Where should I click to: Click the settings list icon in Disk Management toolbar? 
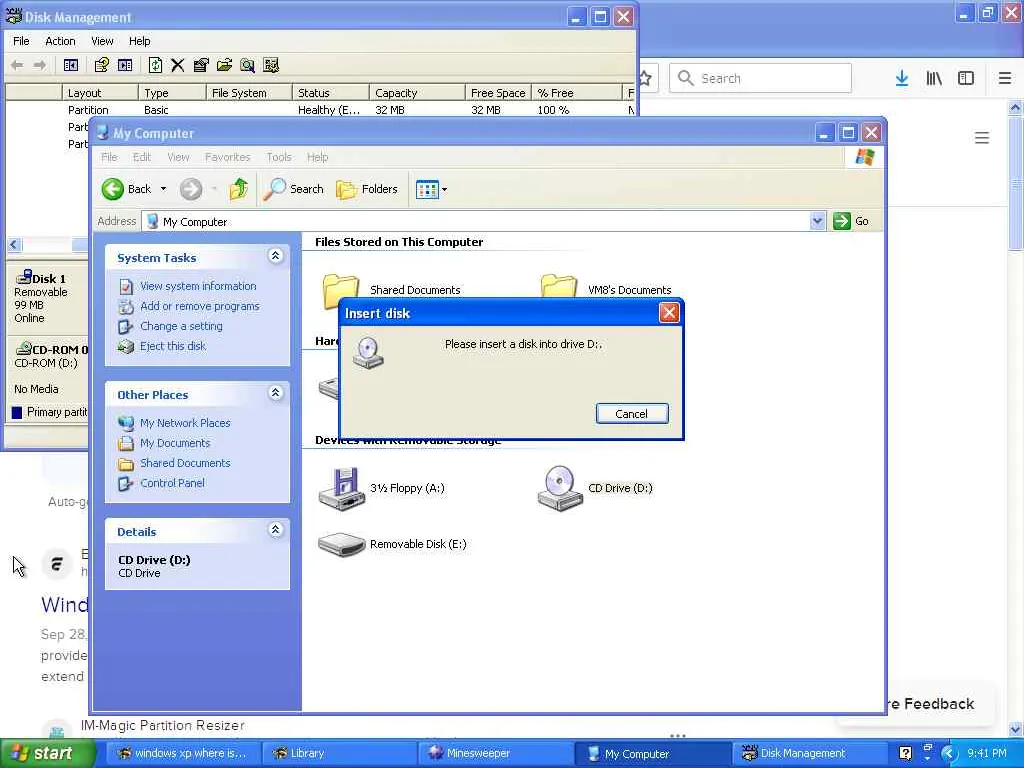point(271,65)
